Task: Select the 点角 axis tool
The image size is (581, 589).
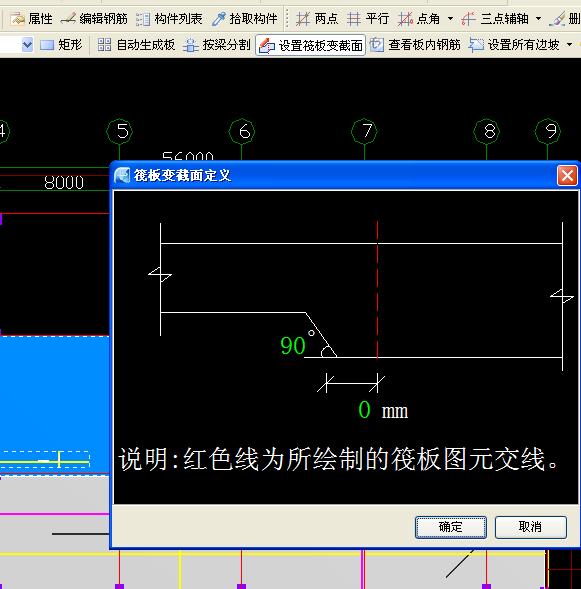Action: tap(419, 18)
